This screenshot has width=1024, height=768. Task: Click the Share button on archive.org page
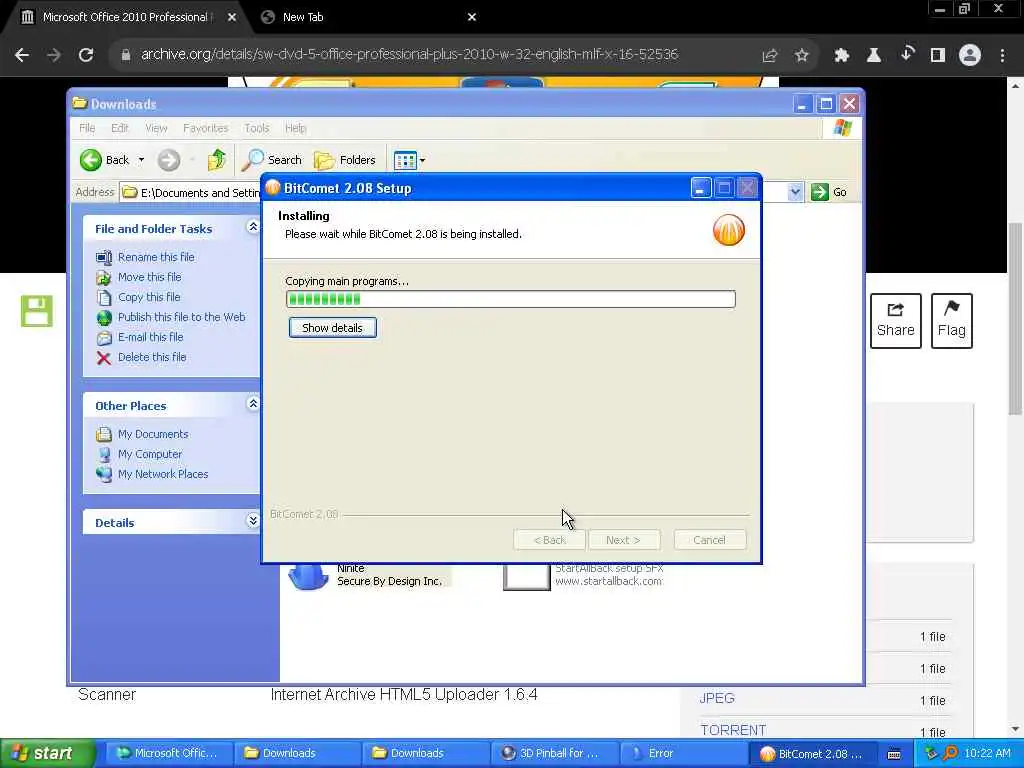(x=895, y=321)
